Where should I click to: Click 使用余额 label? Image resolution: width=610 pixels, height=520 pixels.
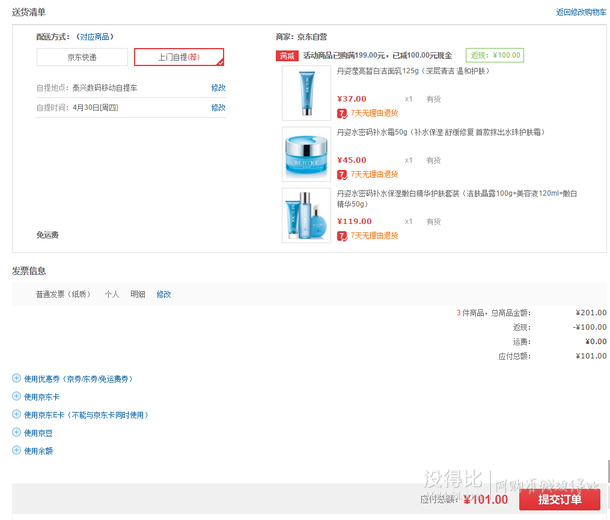(38, 451)
